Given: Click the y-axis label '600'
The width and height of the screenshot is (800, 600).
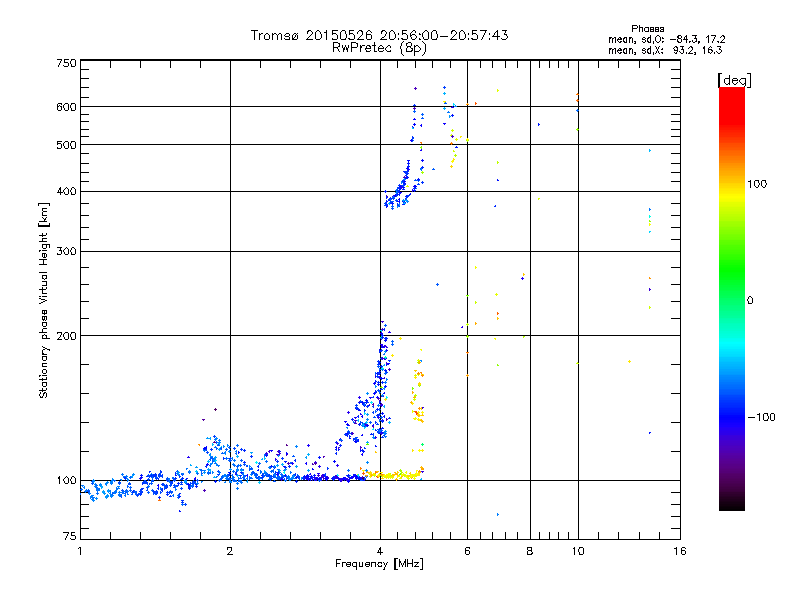Looking at the screenshot, I should 66,107.
